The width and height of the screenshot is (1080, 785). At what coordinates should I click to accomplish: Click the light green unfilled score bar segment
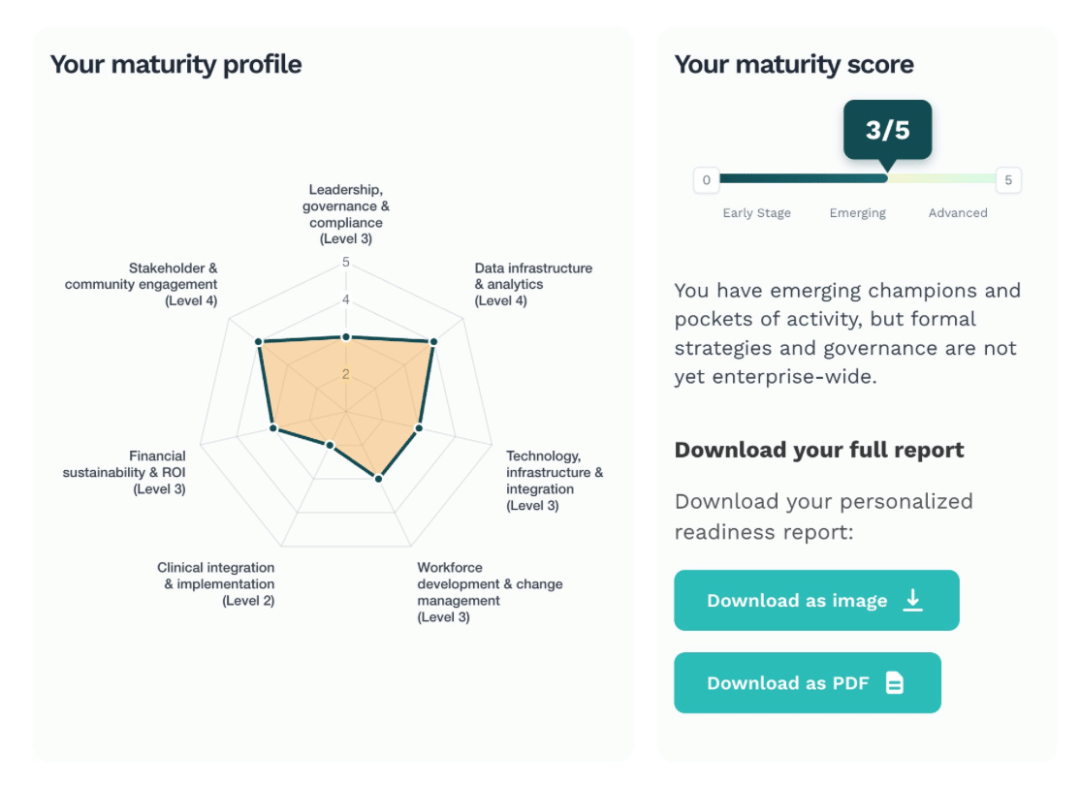coord(940,179)
